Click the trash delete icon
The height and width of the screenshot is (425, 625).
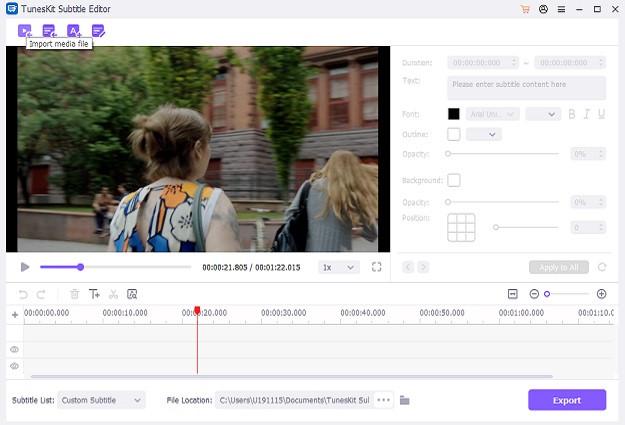pyautogui.click(x=75, y=294)
